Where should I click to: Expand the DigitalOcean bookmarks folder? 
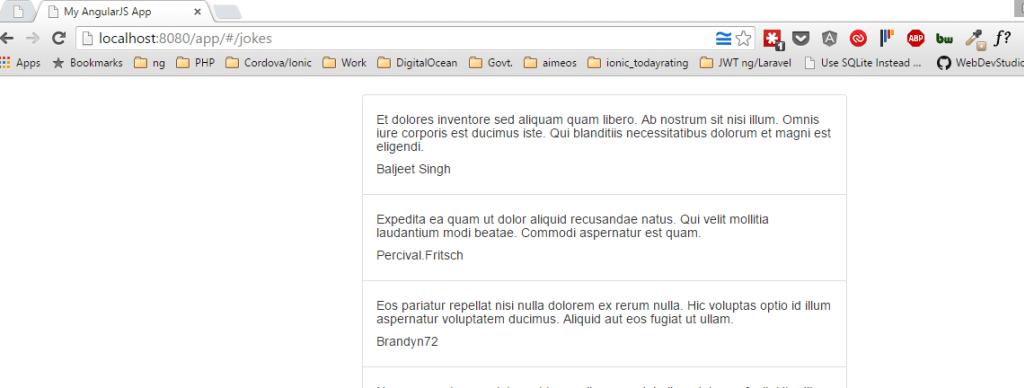tap(417, 63)
